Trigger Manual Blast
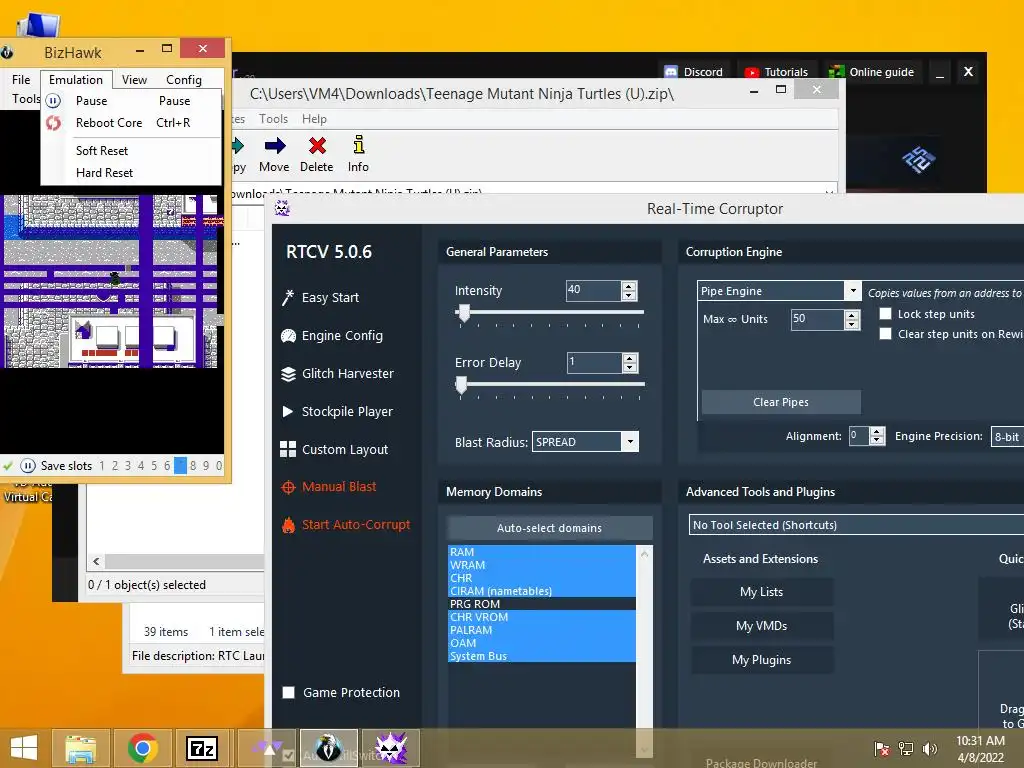 (328, 487)
